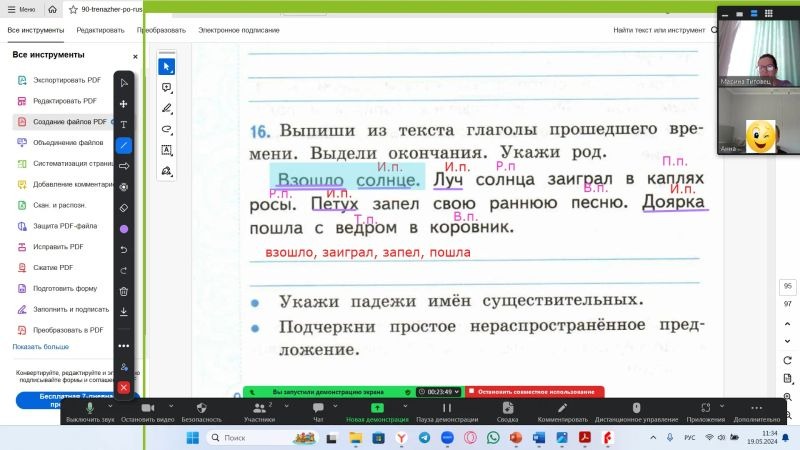
Task: Expand Показать больше in tools panel
Action: pos(41,346)
